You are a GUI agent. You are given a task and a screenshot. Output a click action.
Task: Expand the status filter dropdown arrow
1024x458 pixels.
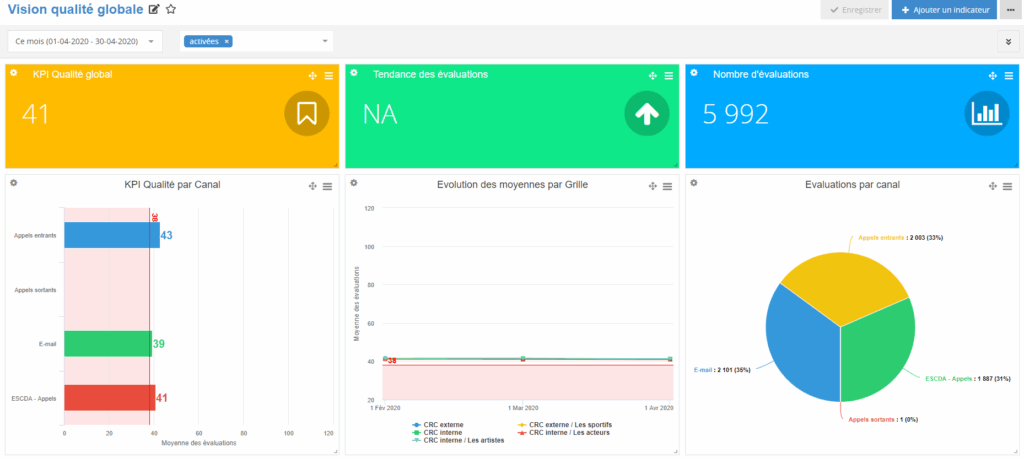325,41
